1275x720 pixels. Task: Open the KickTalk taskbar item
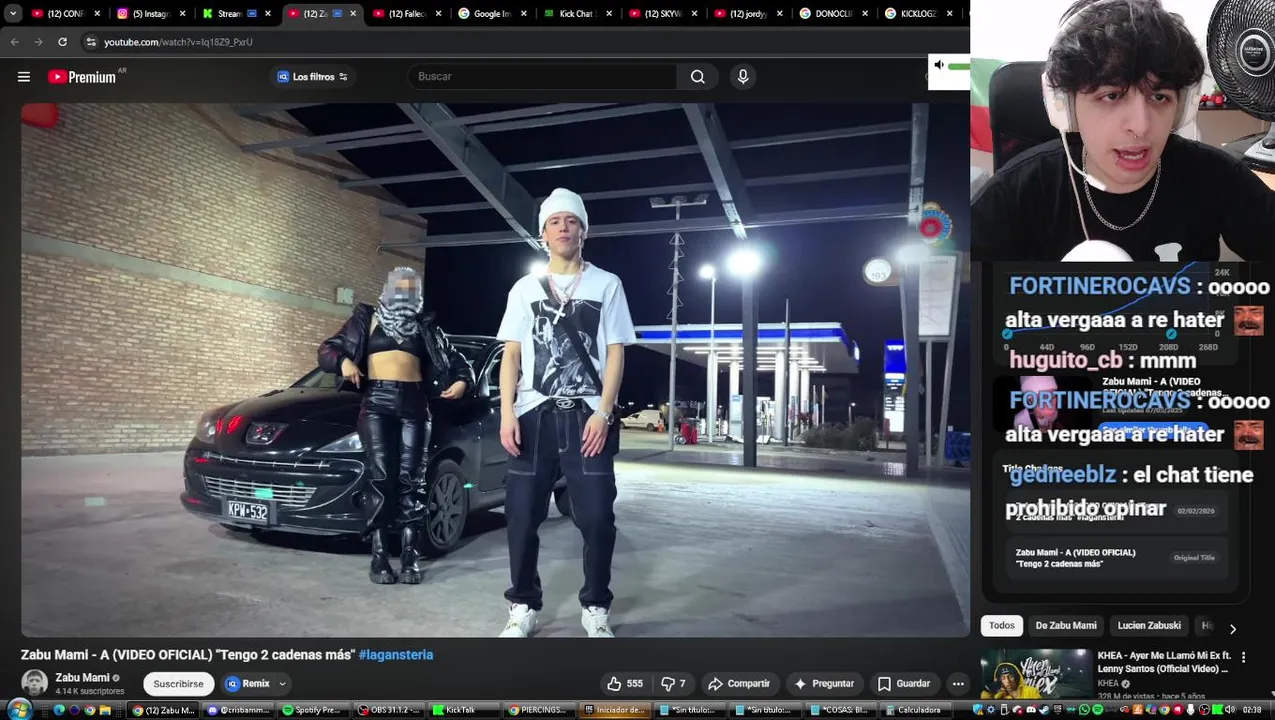point(465,710)
